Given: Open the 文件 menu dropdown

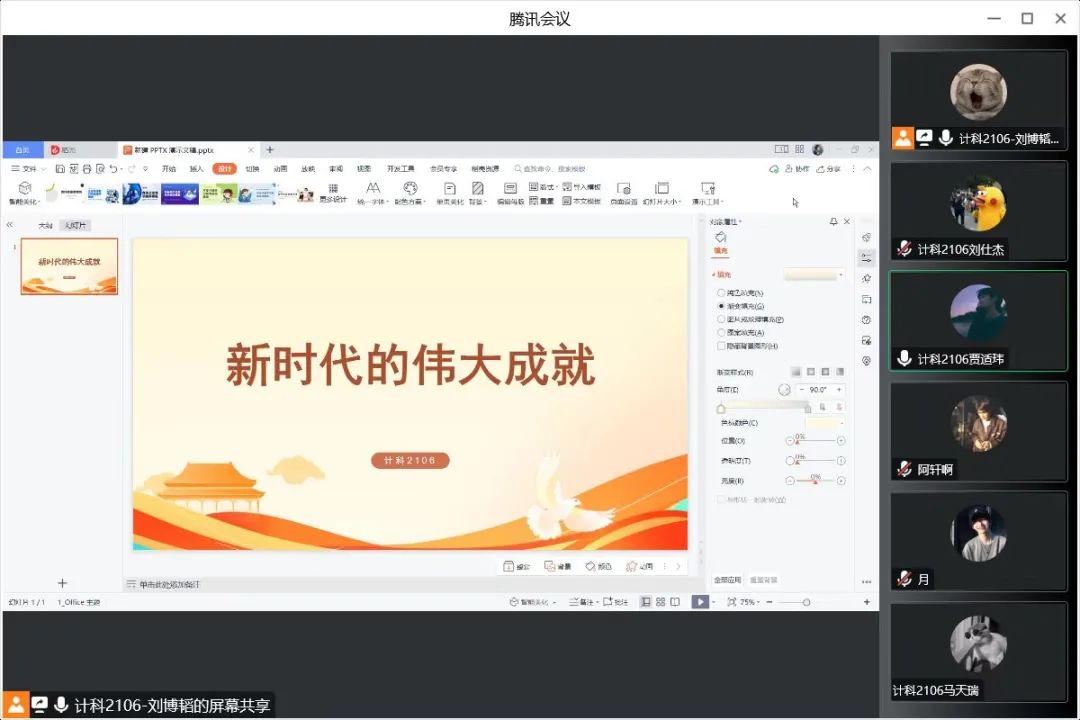Looking at the screenshot, I should coord(28,169).
